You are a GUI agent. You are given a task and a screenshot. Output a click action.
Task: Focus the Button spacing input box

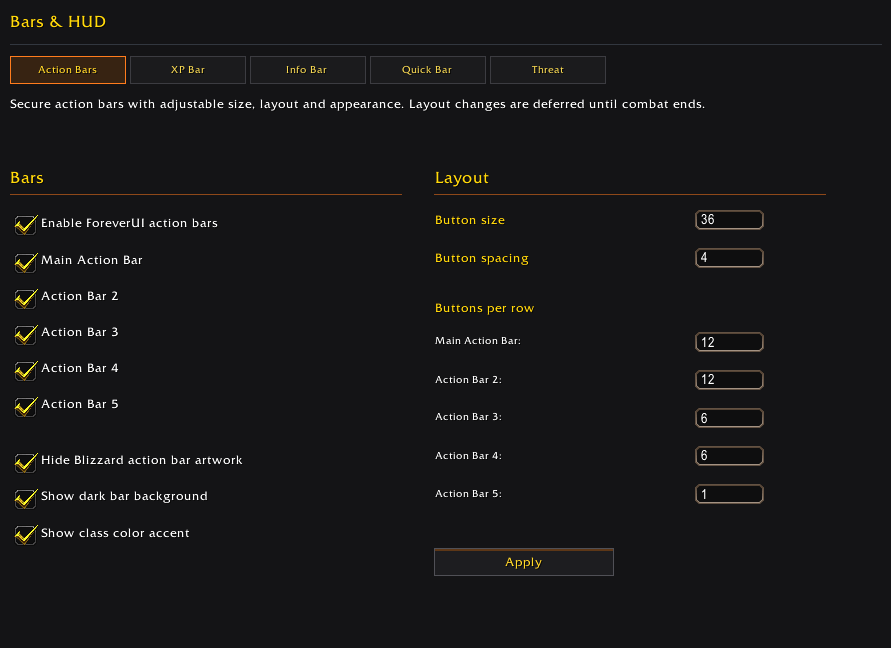(x=729, y=258)
